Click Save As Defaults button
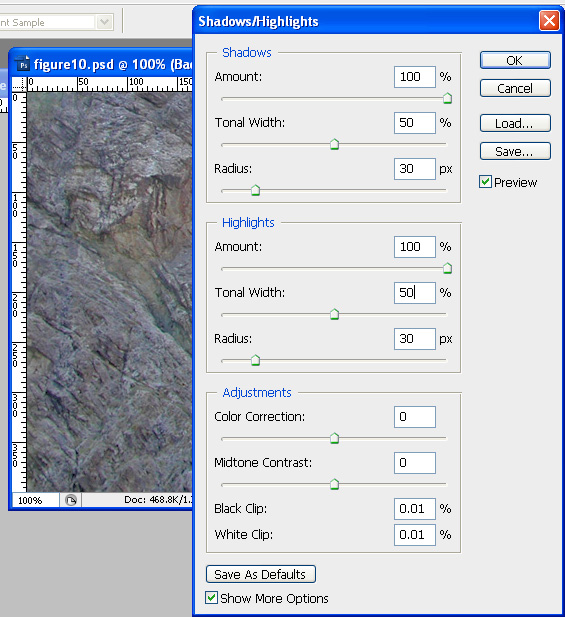The width and height of the screenshot is (565, 617). [x=260, y=574]
